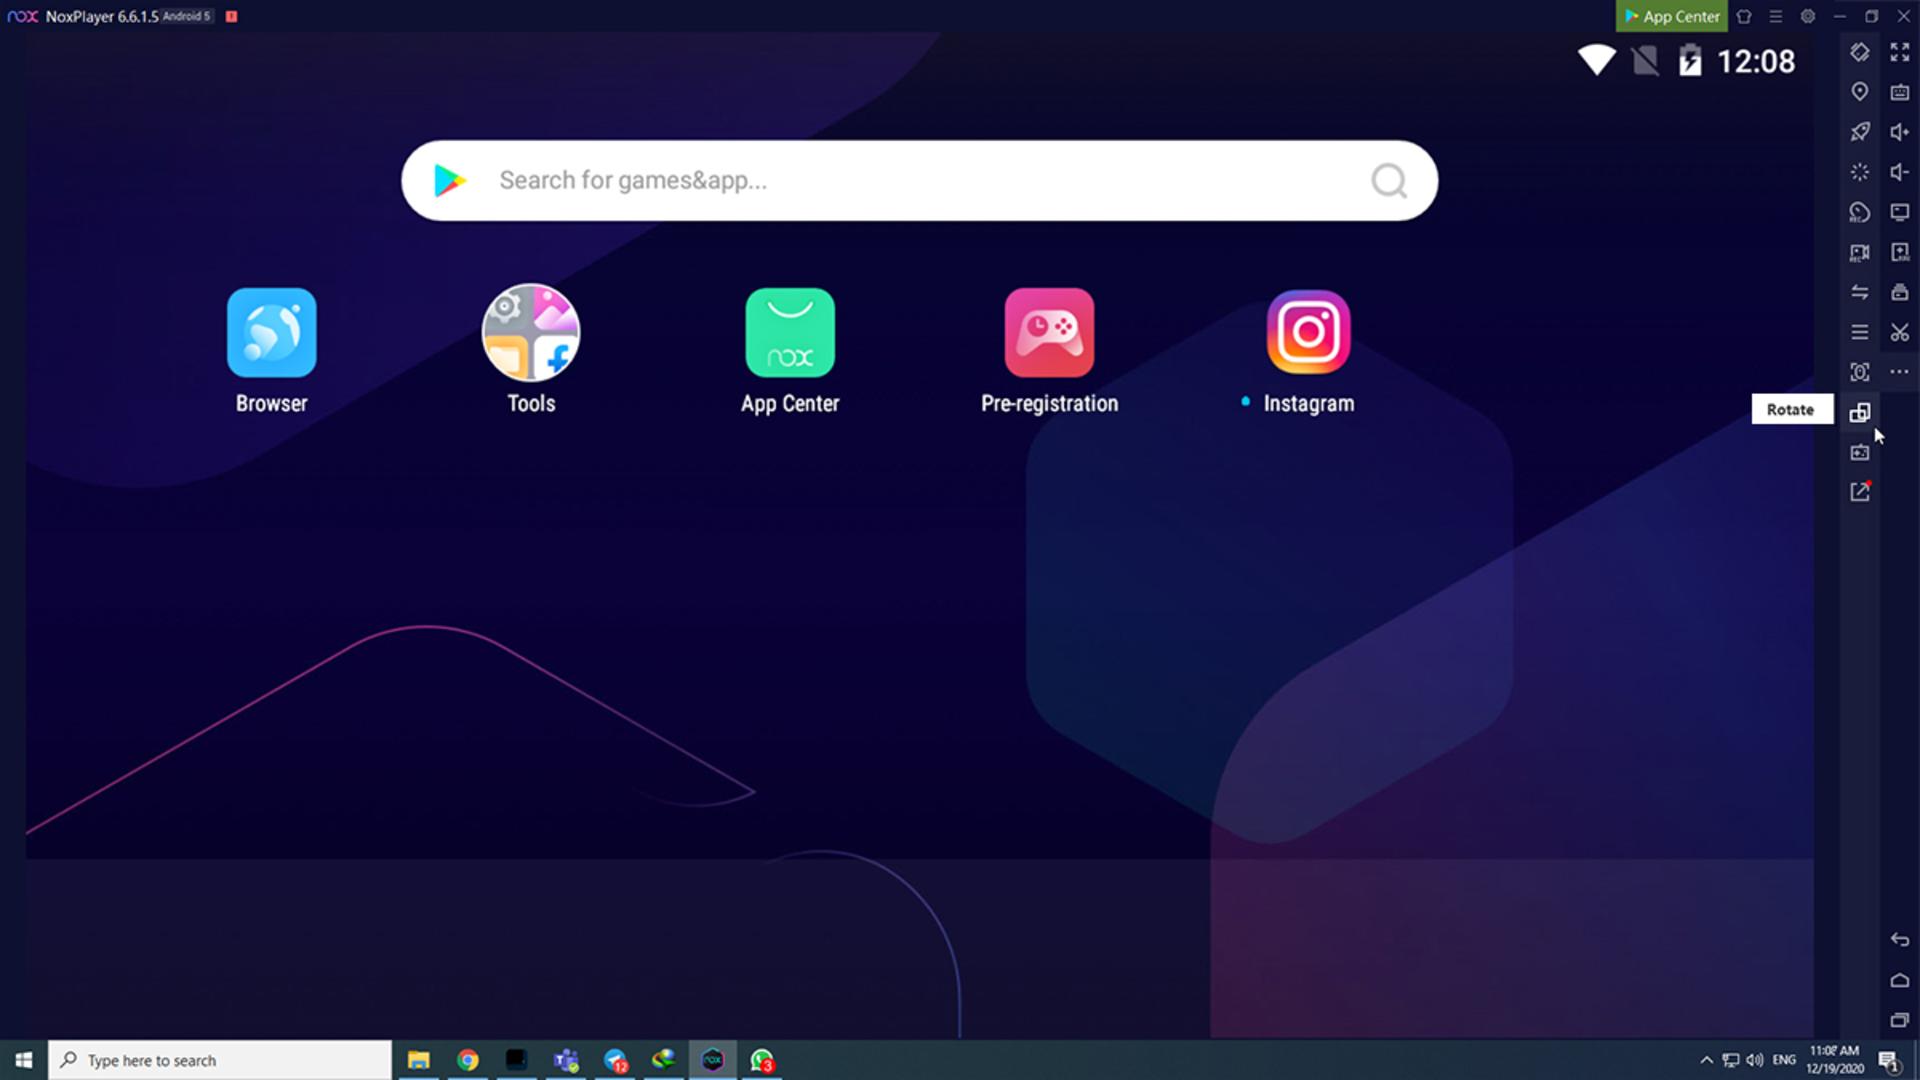Start the video recorder
1920x1080 pixels.
(x=1860, y=253)
